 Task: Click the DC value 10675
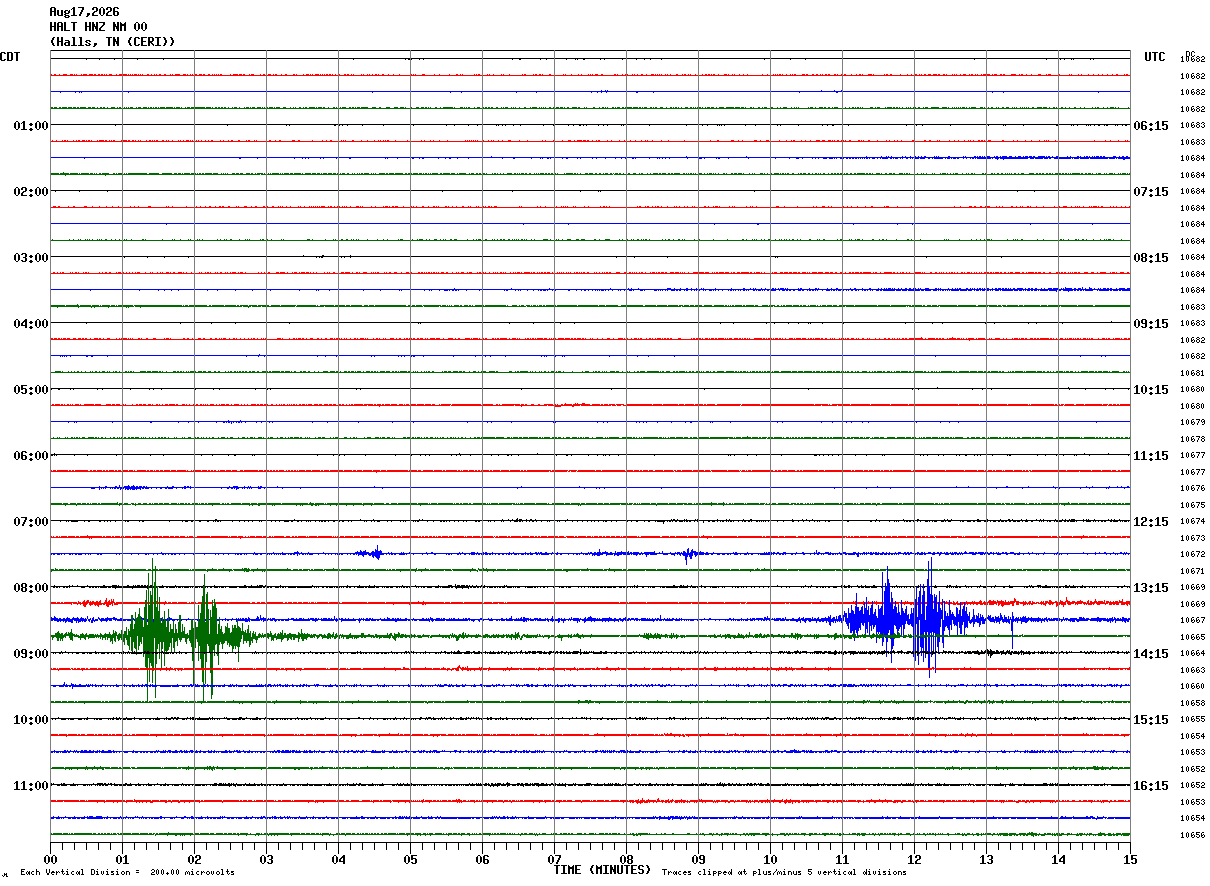pos(1192,505)
